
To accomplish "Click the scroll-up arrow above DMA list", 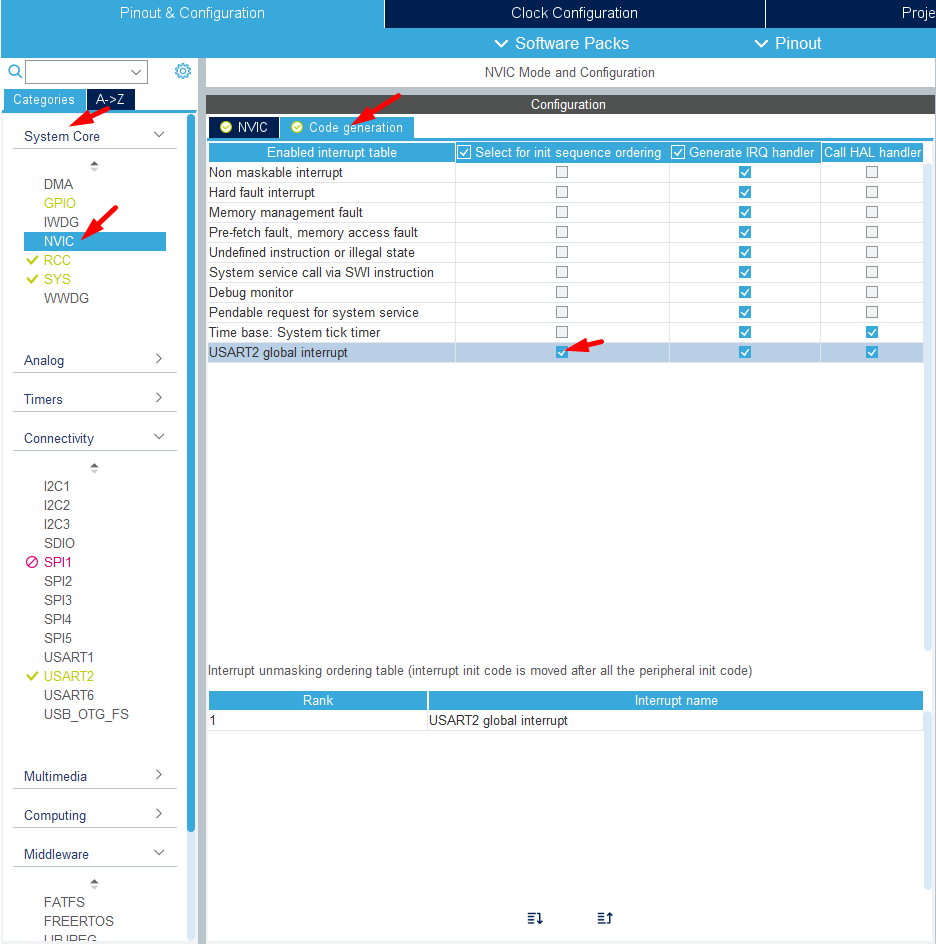I will pos(95,166).
